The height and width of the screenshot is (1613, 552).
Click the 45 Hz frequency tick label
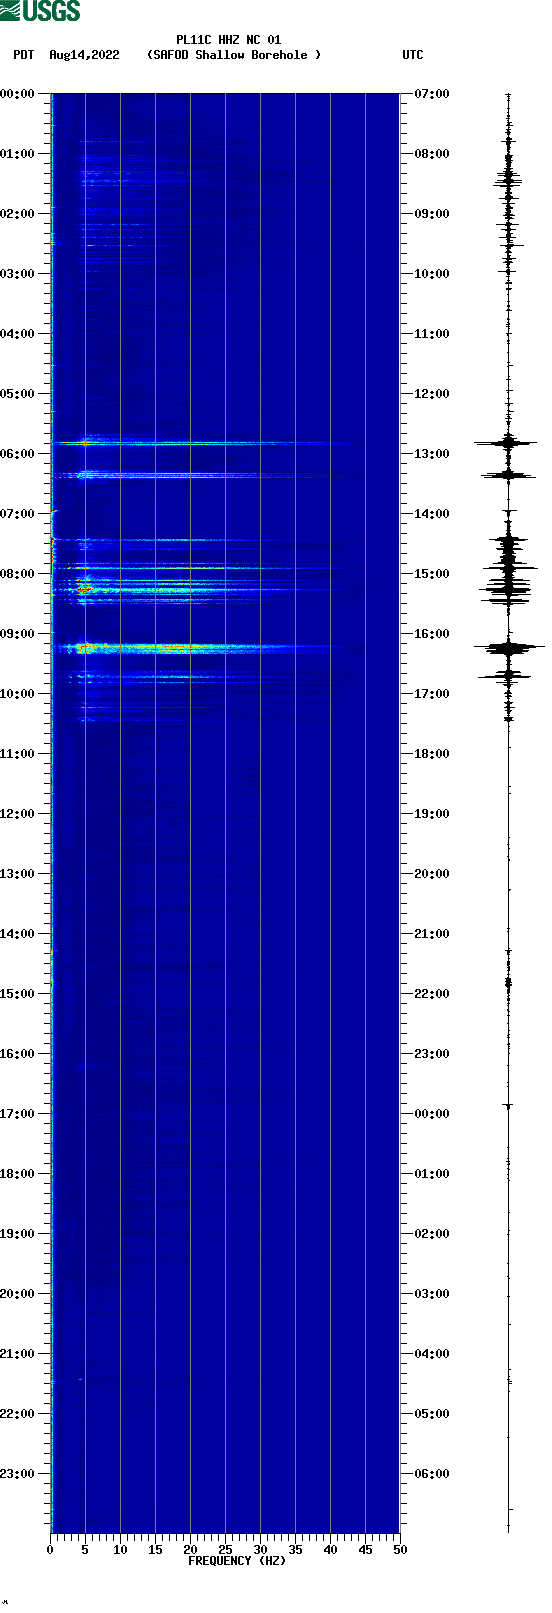pyautogui.click(x=365, y=1550)
